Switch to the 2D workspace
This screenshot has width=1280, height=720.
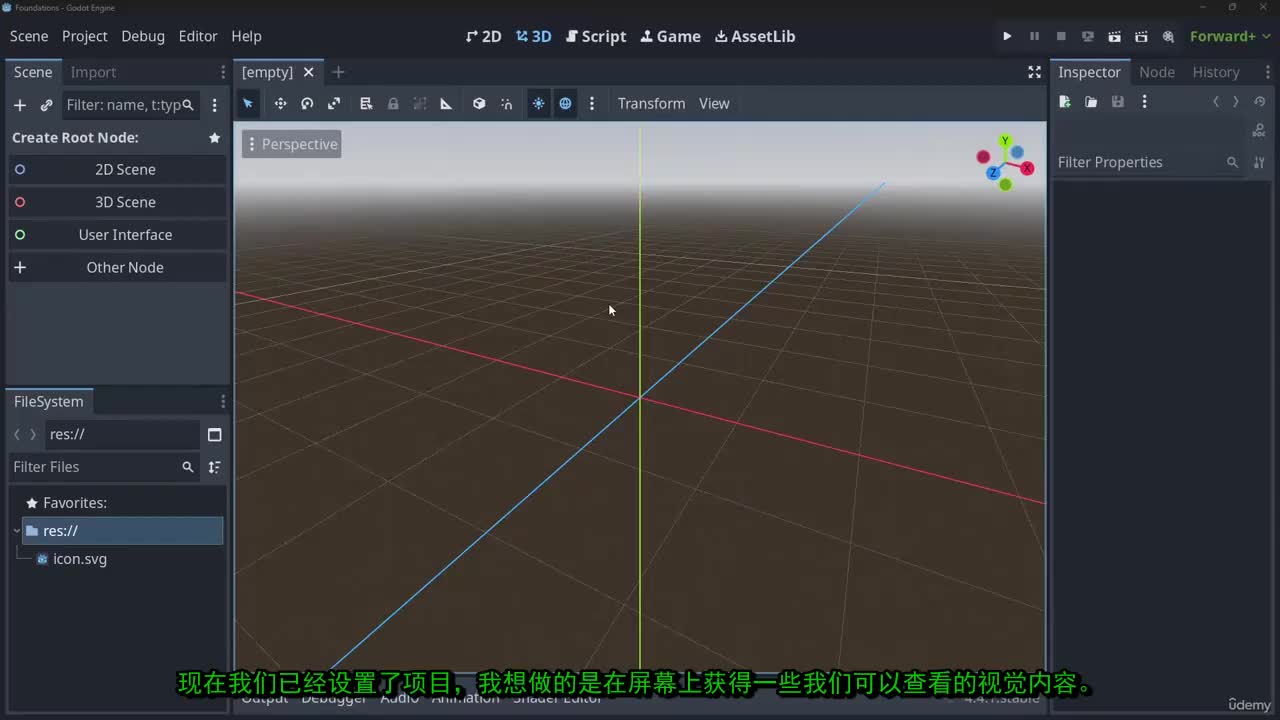(x=483, y=36)
